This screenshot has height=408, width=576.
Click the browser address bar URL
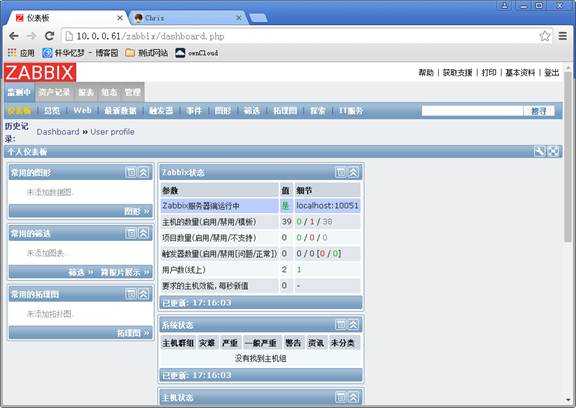coord(150,36)
